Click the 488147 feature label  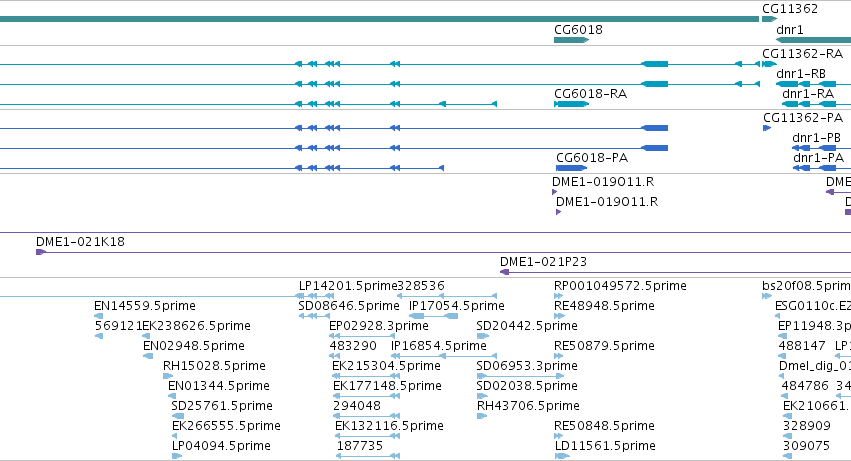tap(802, 346)
